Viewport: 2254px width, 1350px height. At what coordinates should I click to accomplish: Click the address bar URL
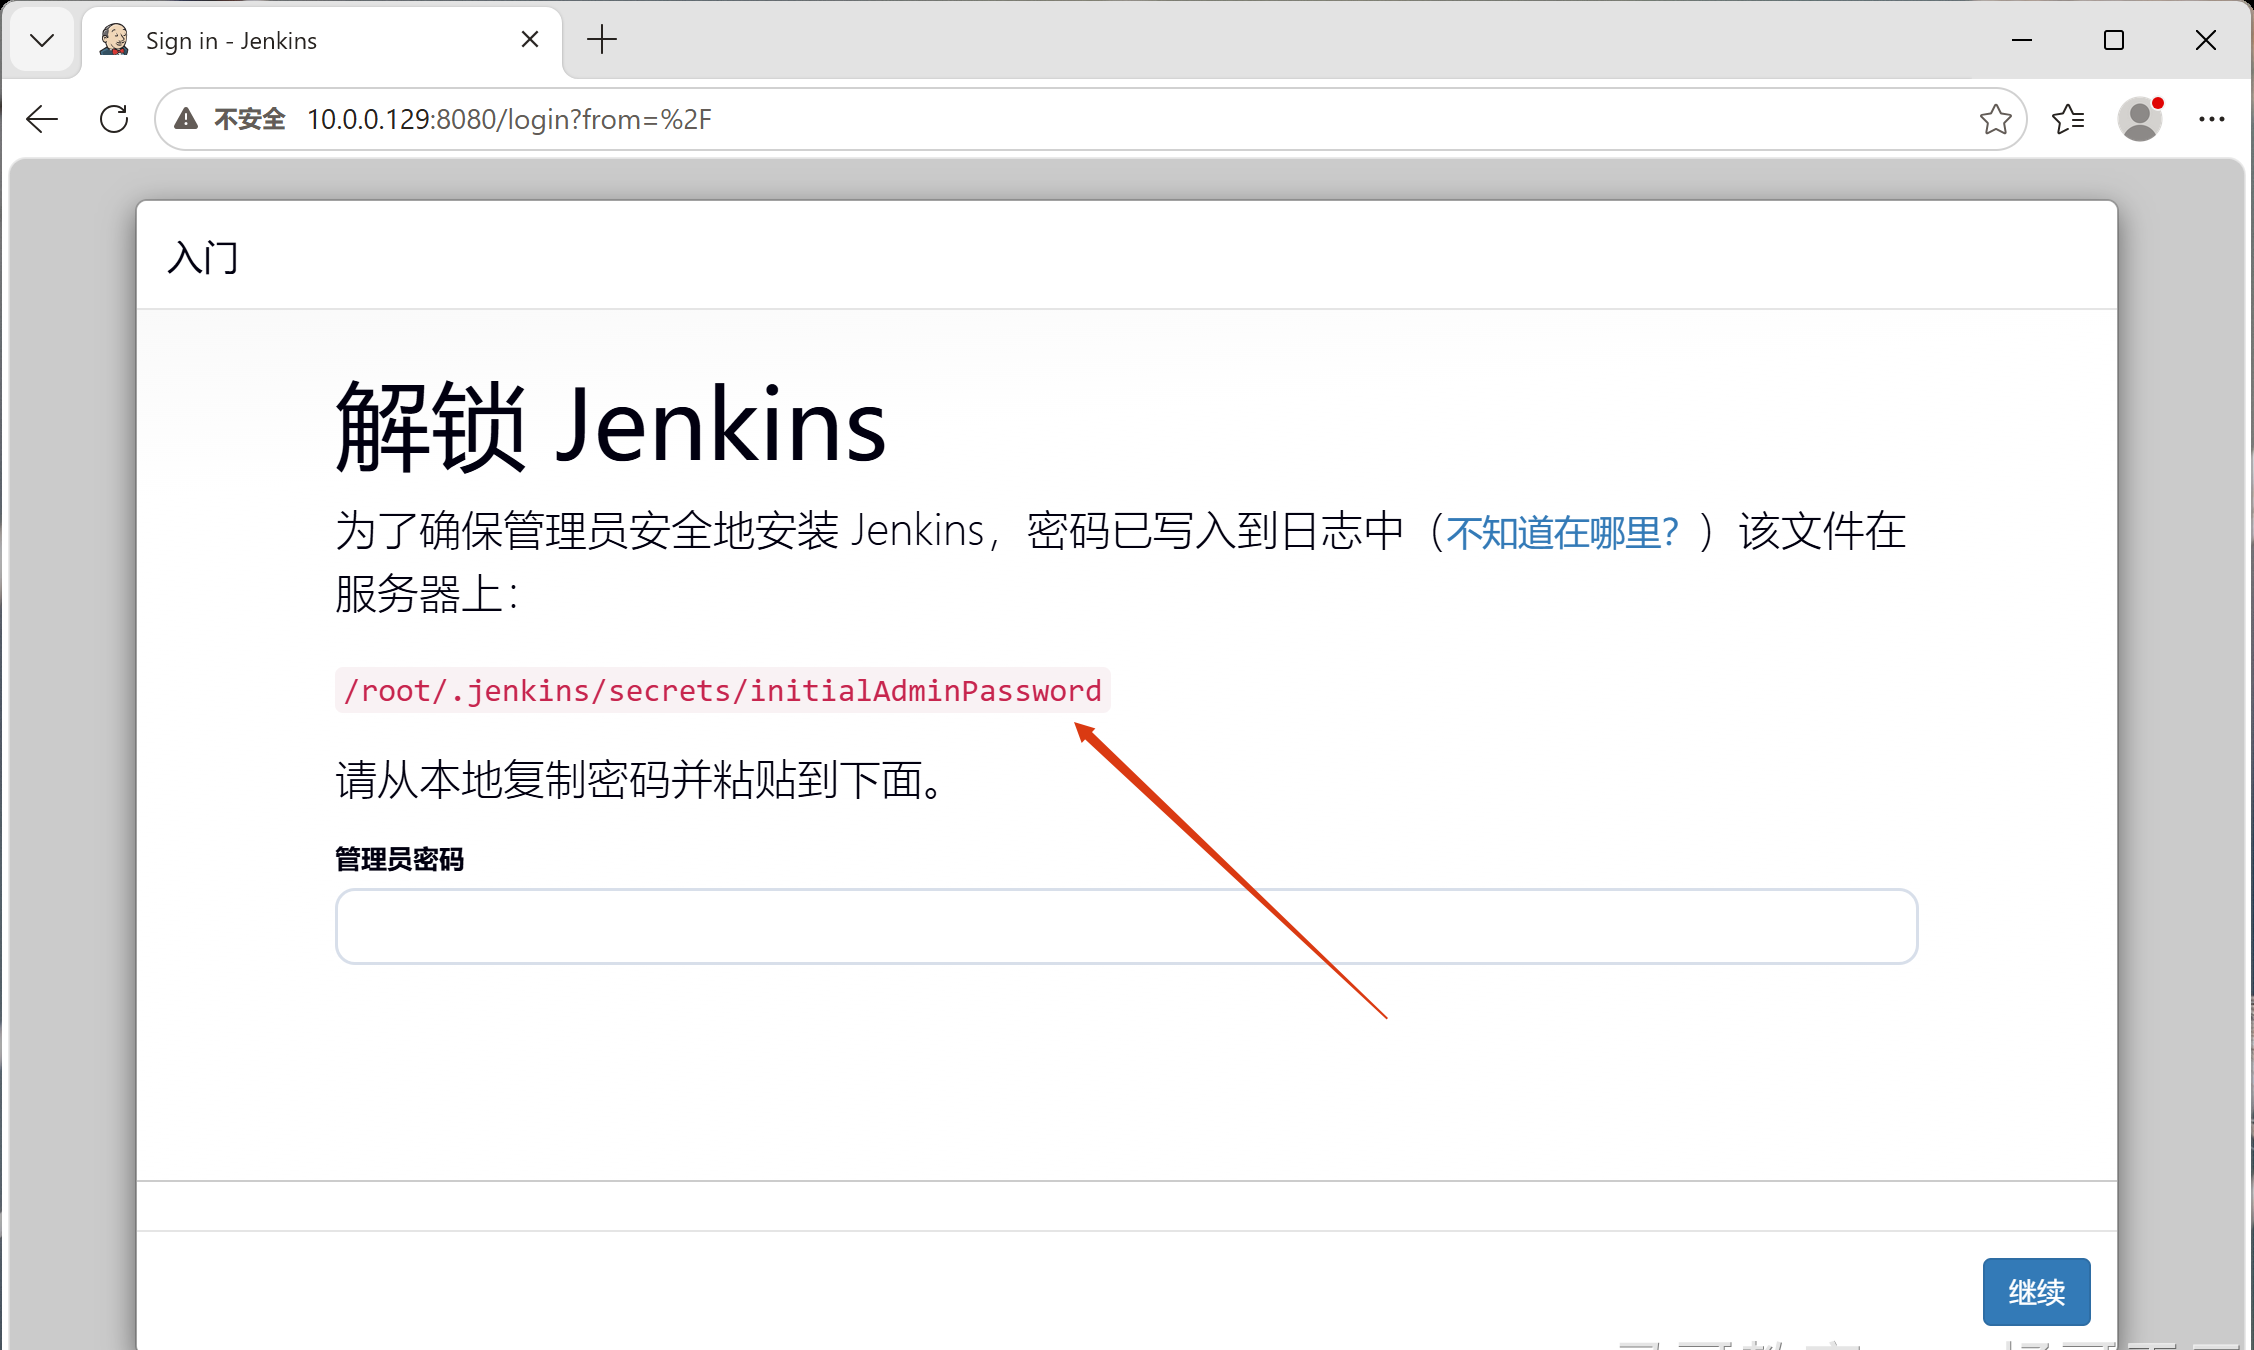click(x=509, y=119)
